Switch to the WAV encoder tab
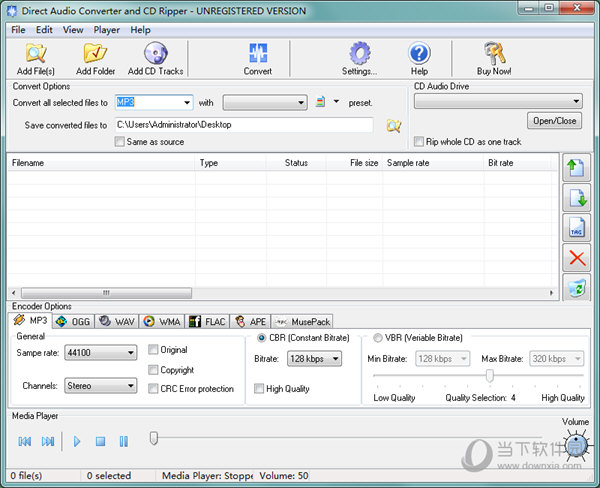 tap(117, 322)
